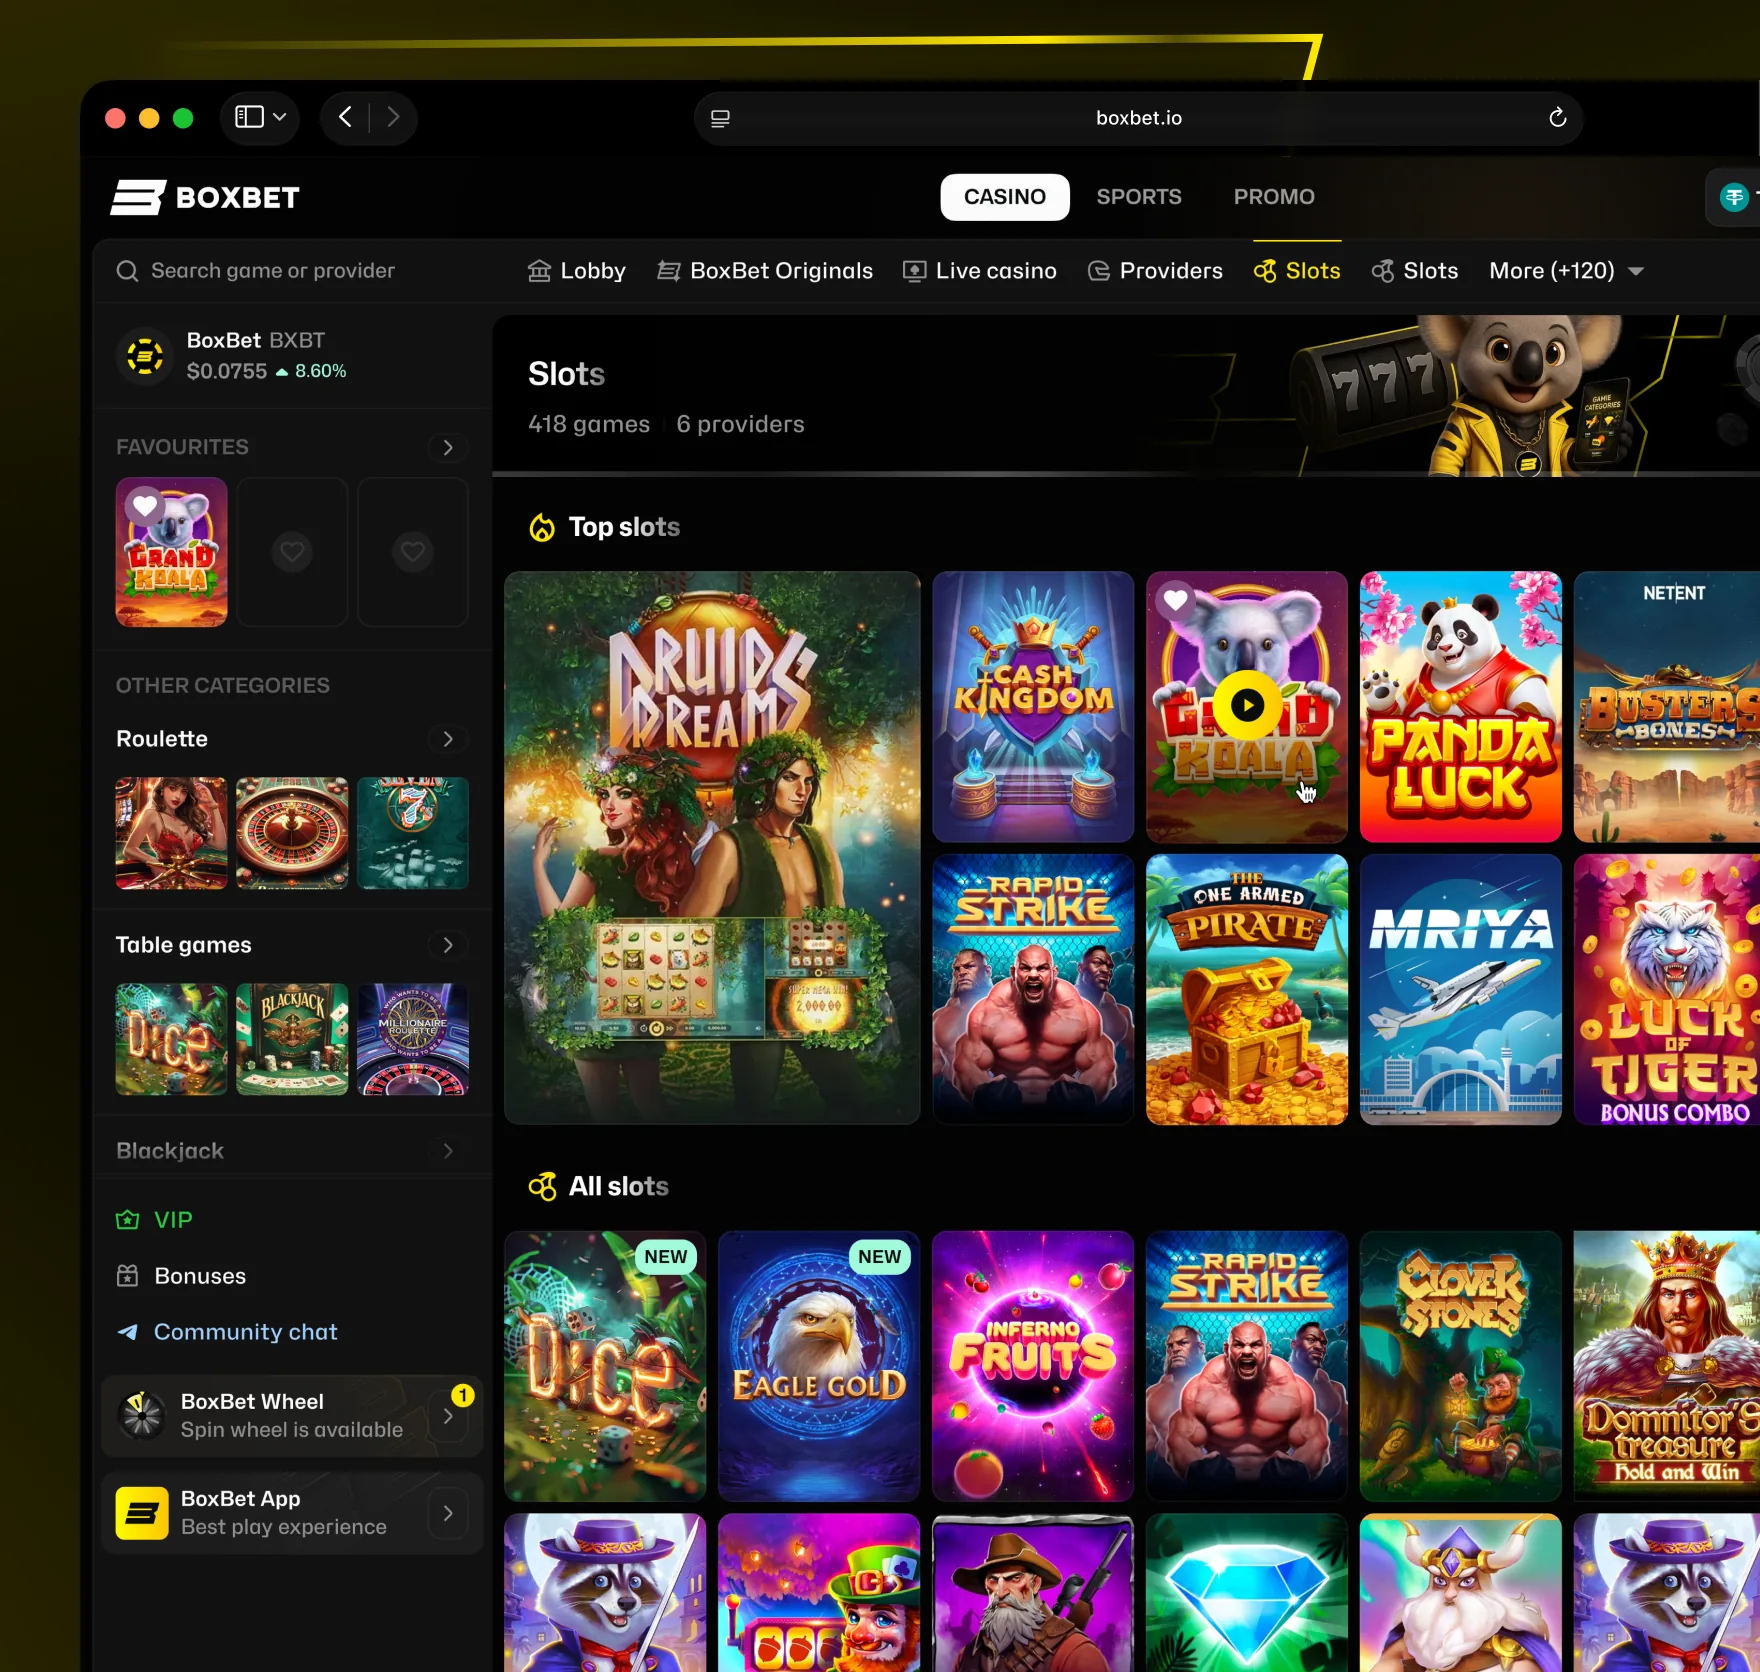
Task: Click the third empty favourite heart slot
Action: coord(413,552)
